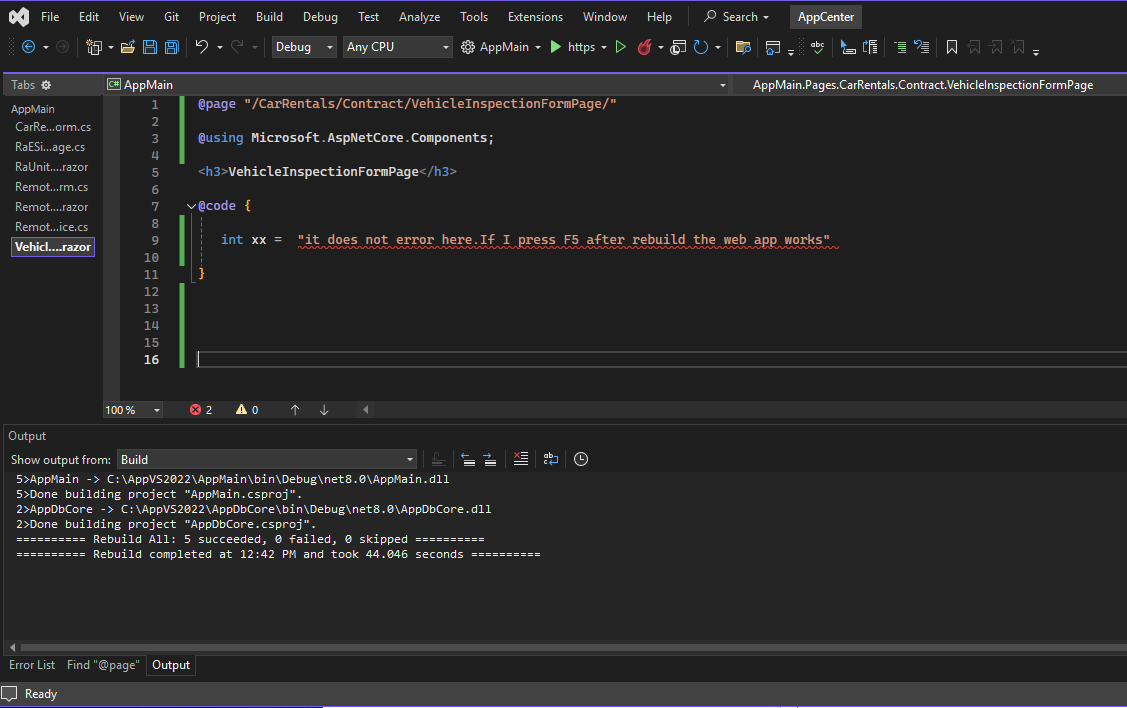This screenshot has height=708, width=1127.
Task: Open the Remot...ice.cs tab
Action: 52,226
